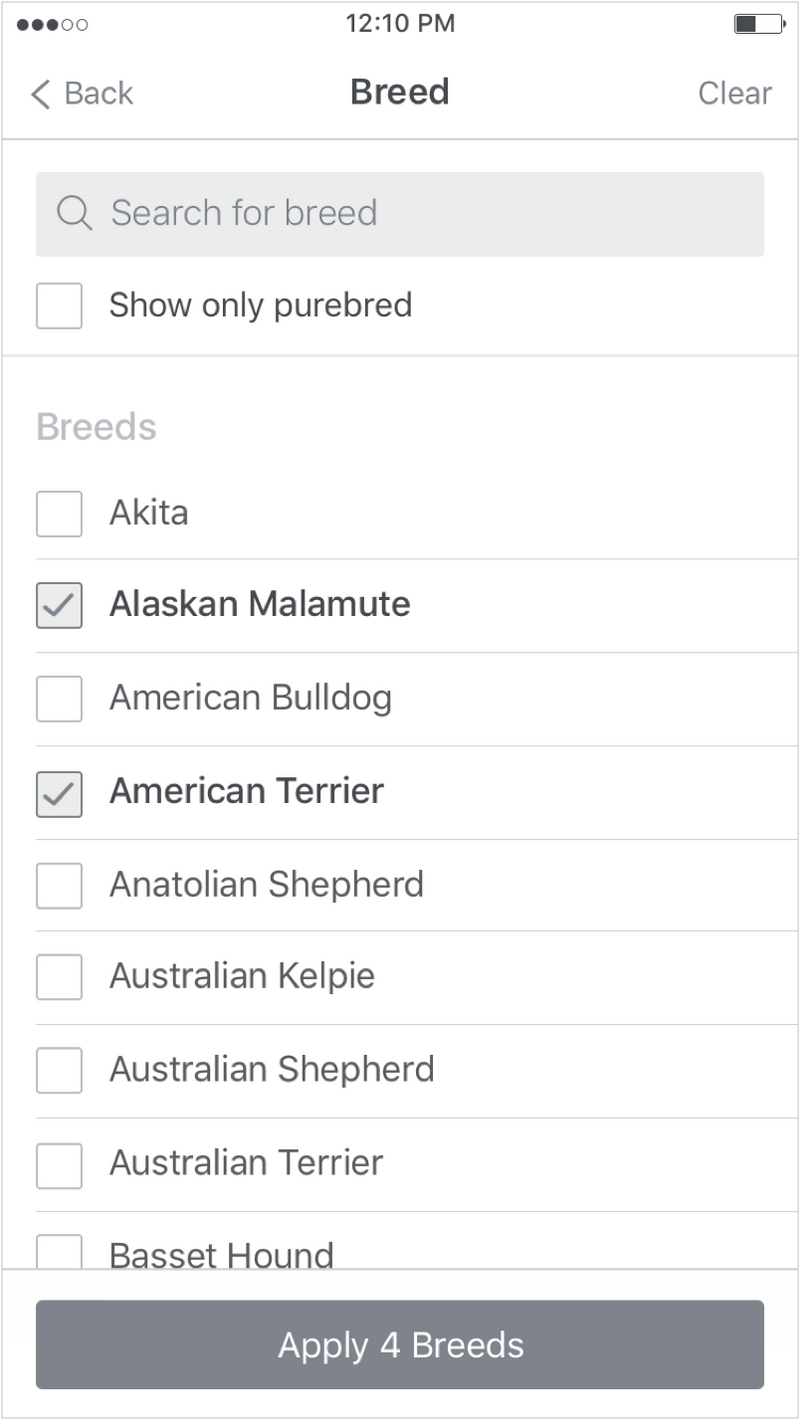Mark the Australian Terrier checkbox
This screenshot has width=800, height=1419.
59,1164
